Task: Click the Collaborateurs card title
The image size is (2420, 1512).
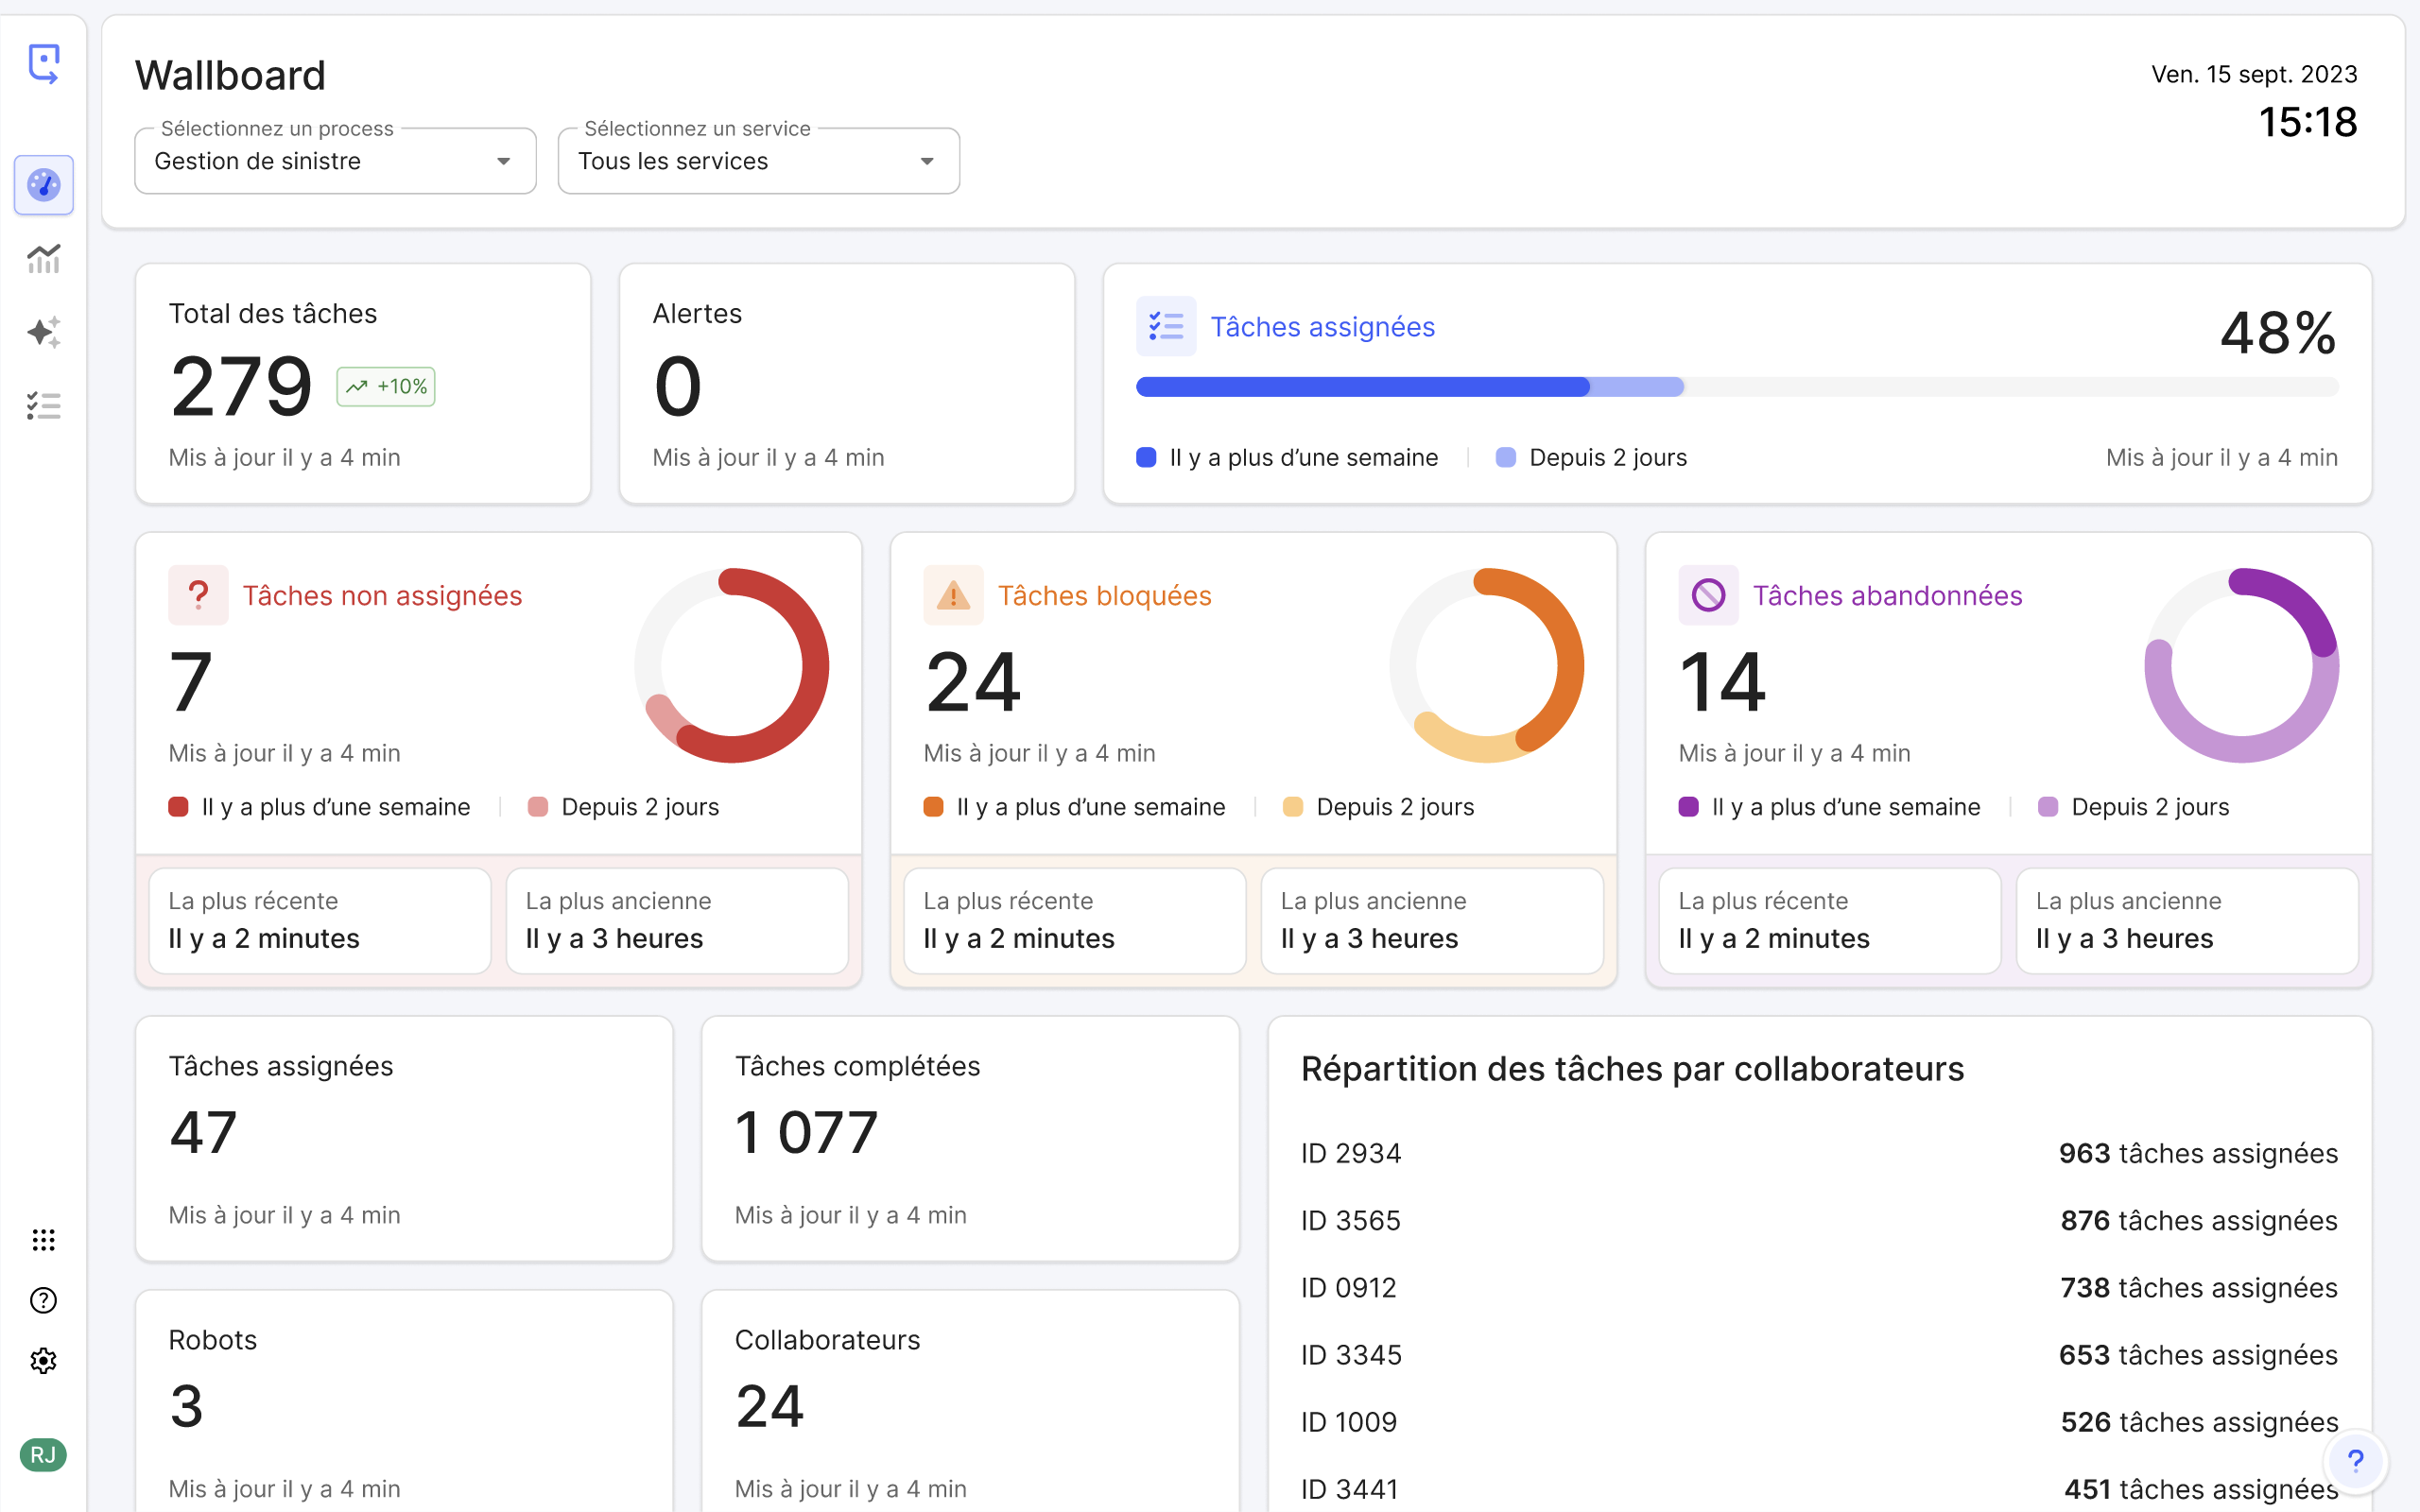Action: (827, 1340)
